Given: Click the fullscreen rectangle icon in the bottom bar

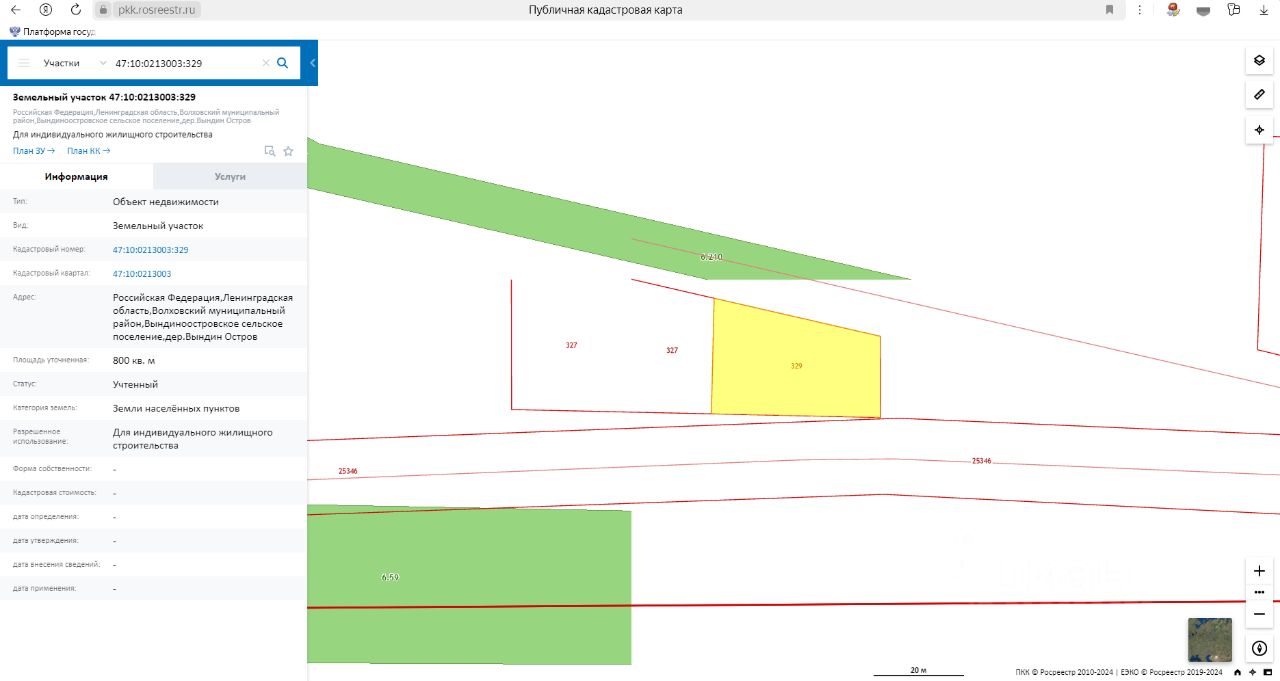Looking at the screenshot, I should tap(1267, 672).
